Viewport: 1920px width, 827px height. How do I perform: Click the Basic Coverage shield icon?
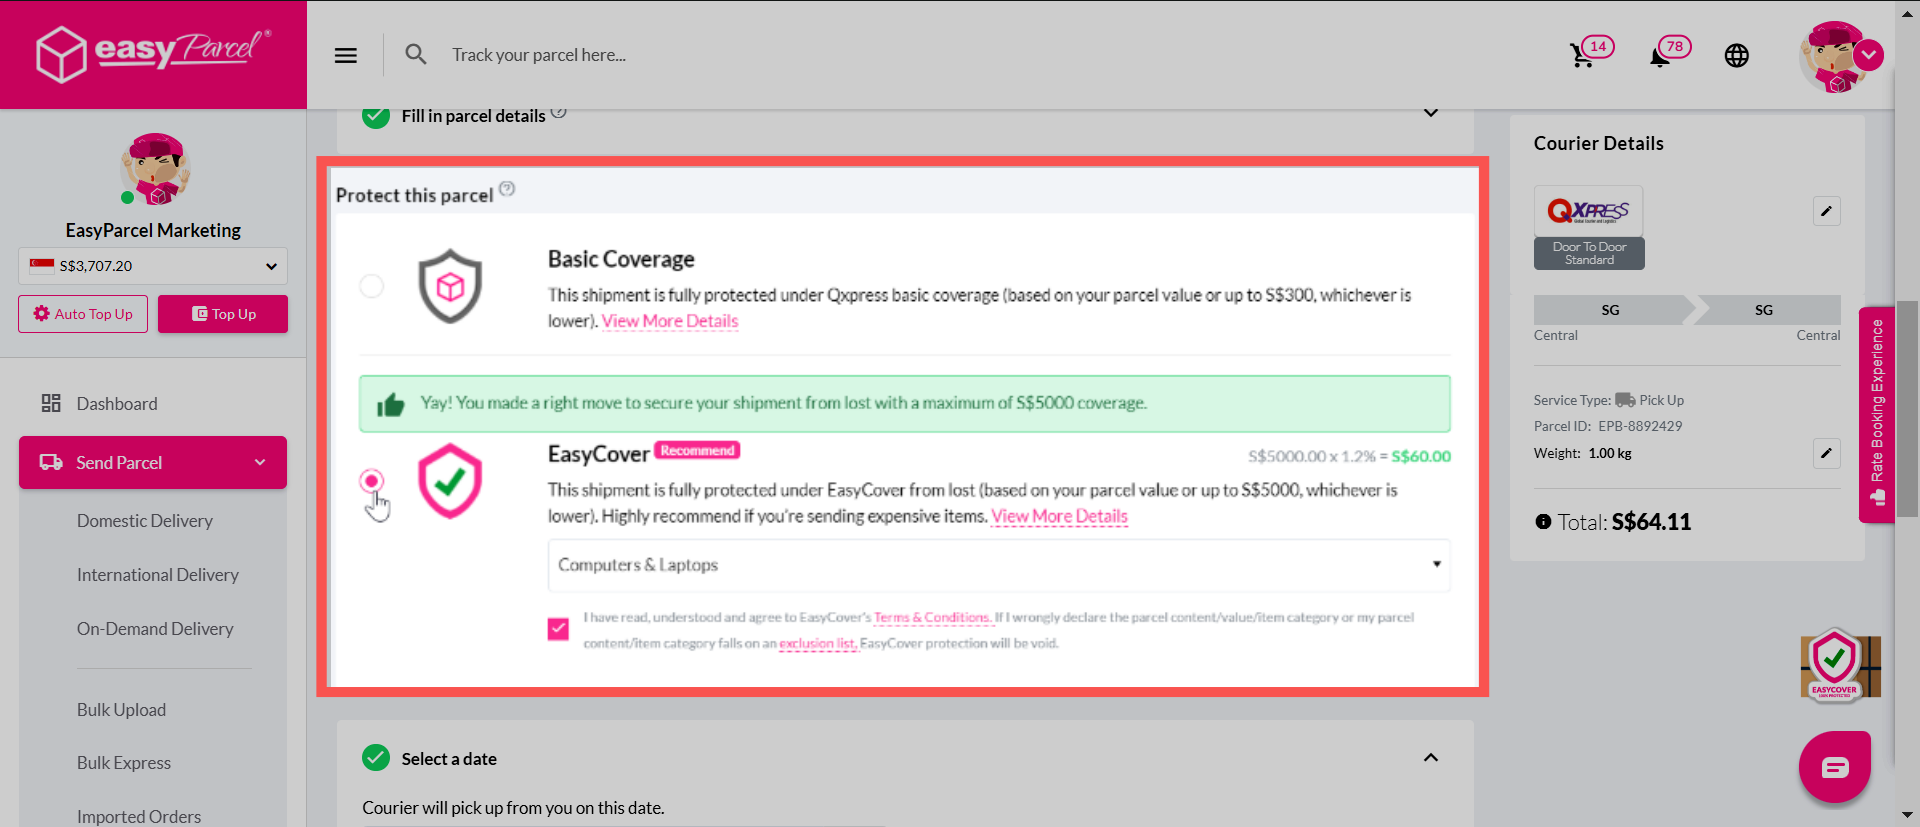(450, 286)
